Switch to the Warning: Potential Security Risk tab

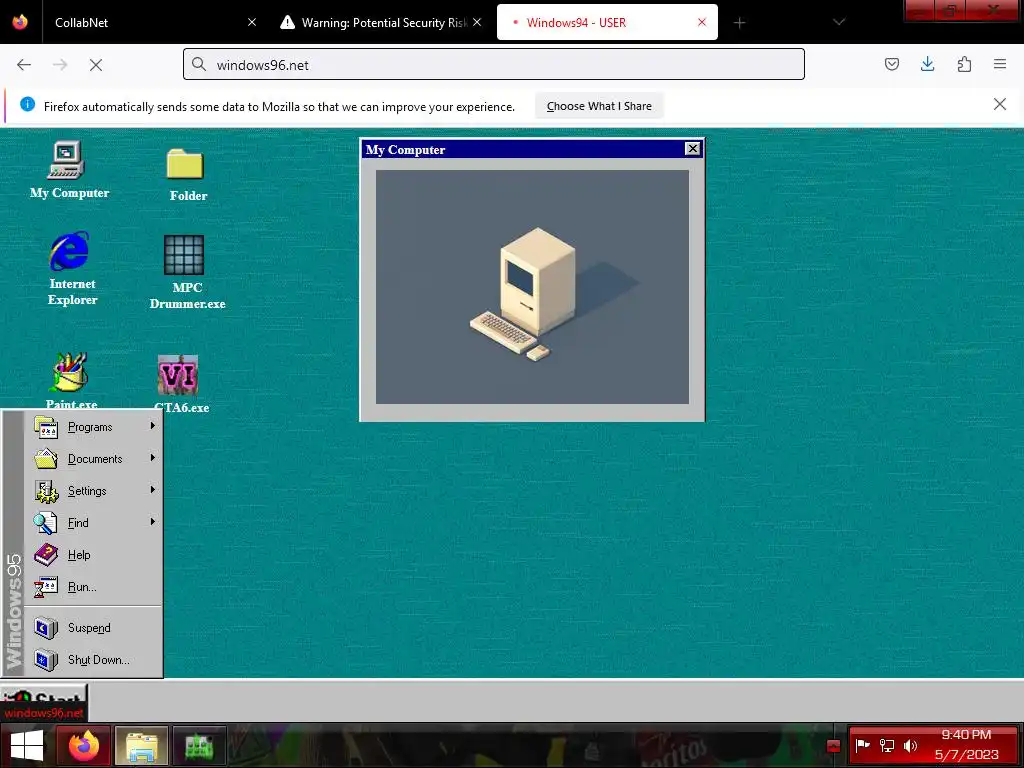click(x=381, y=22)
